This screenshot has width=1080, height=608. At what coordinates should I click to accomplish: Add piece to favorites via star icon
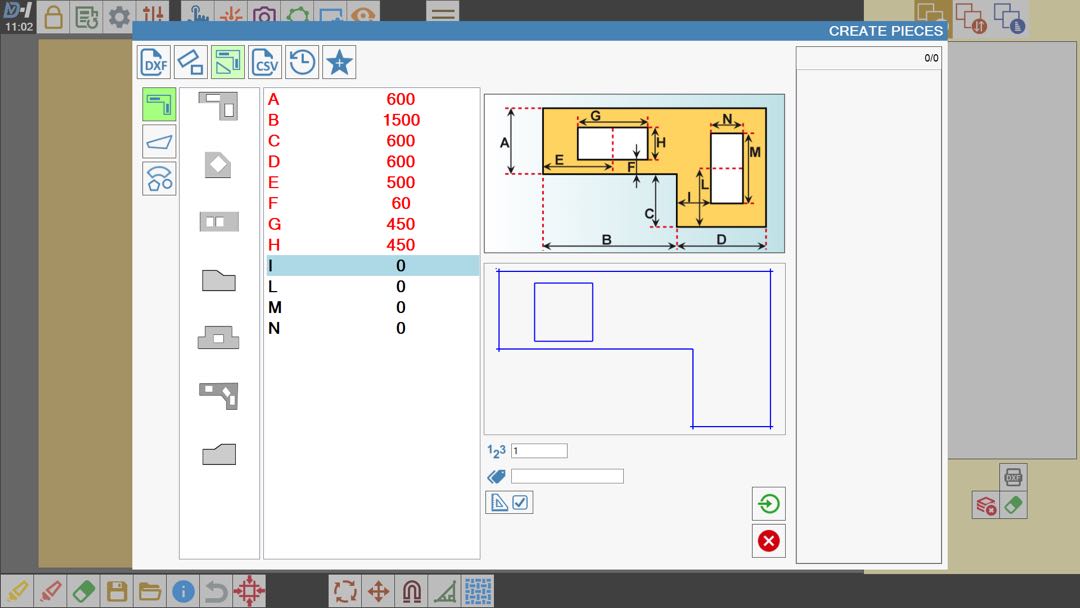[x=338, y=62]
